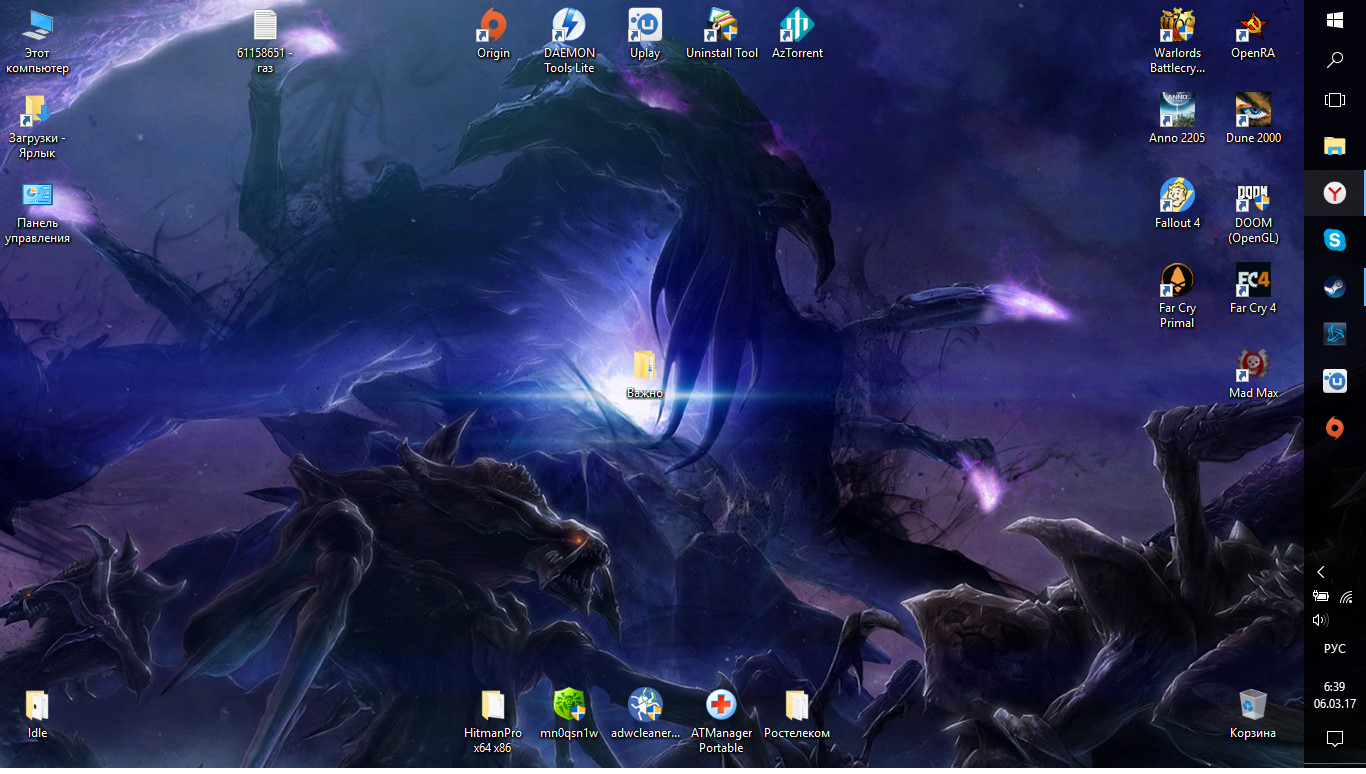The width and height of the screenshot is (1366, 774).
Task: Open the Origin taskbar icon
Action: (x=1335, y=428)
